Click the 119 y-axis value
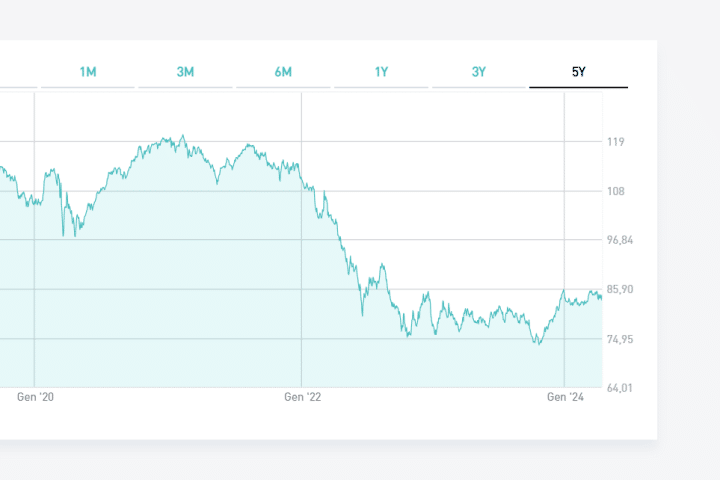This screenshot has height=480, width=720. [x=615, y=142]
